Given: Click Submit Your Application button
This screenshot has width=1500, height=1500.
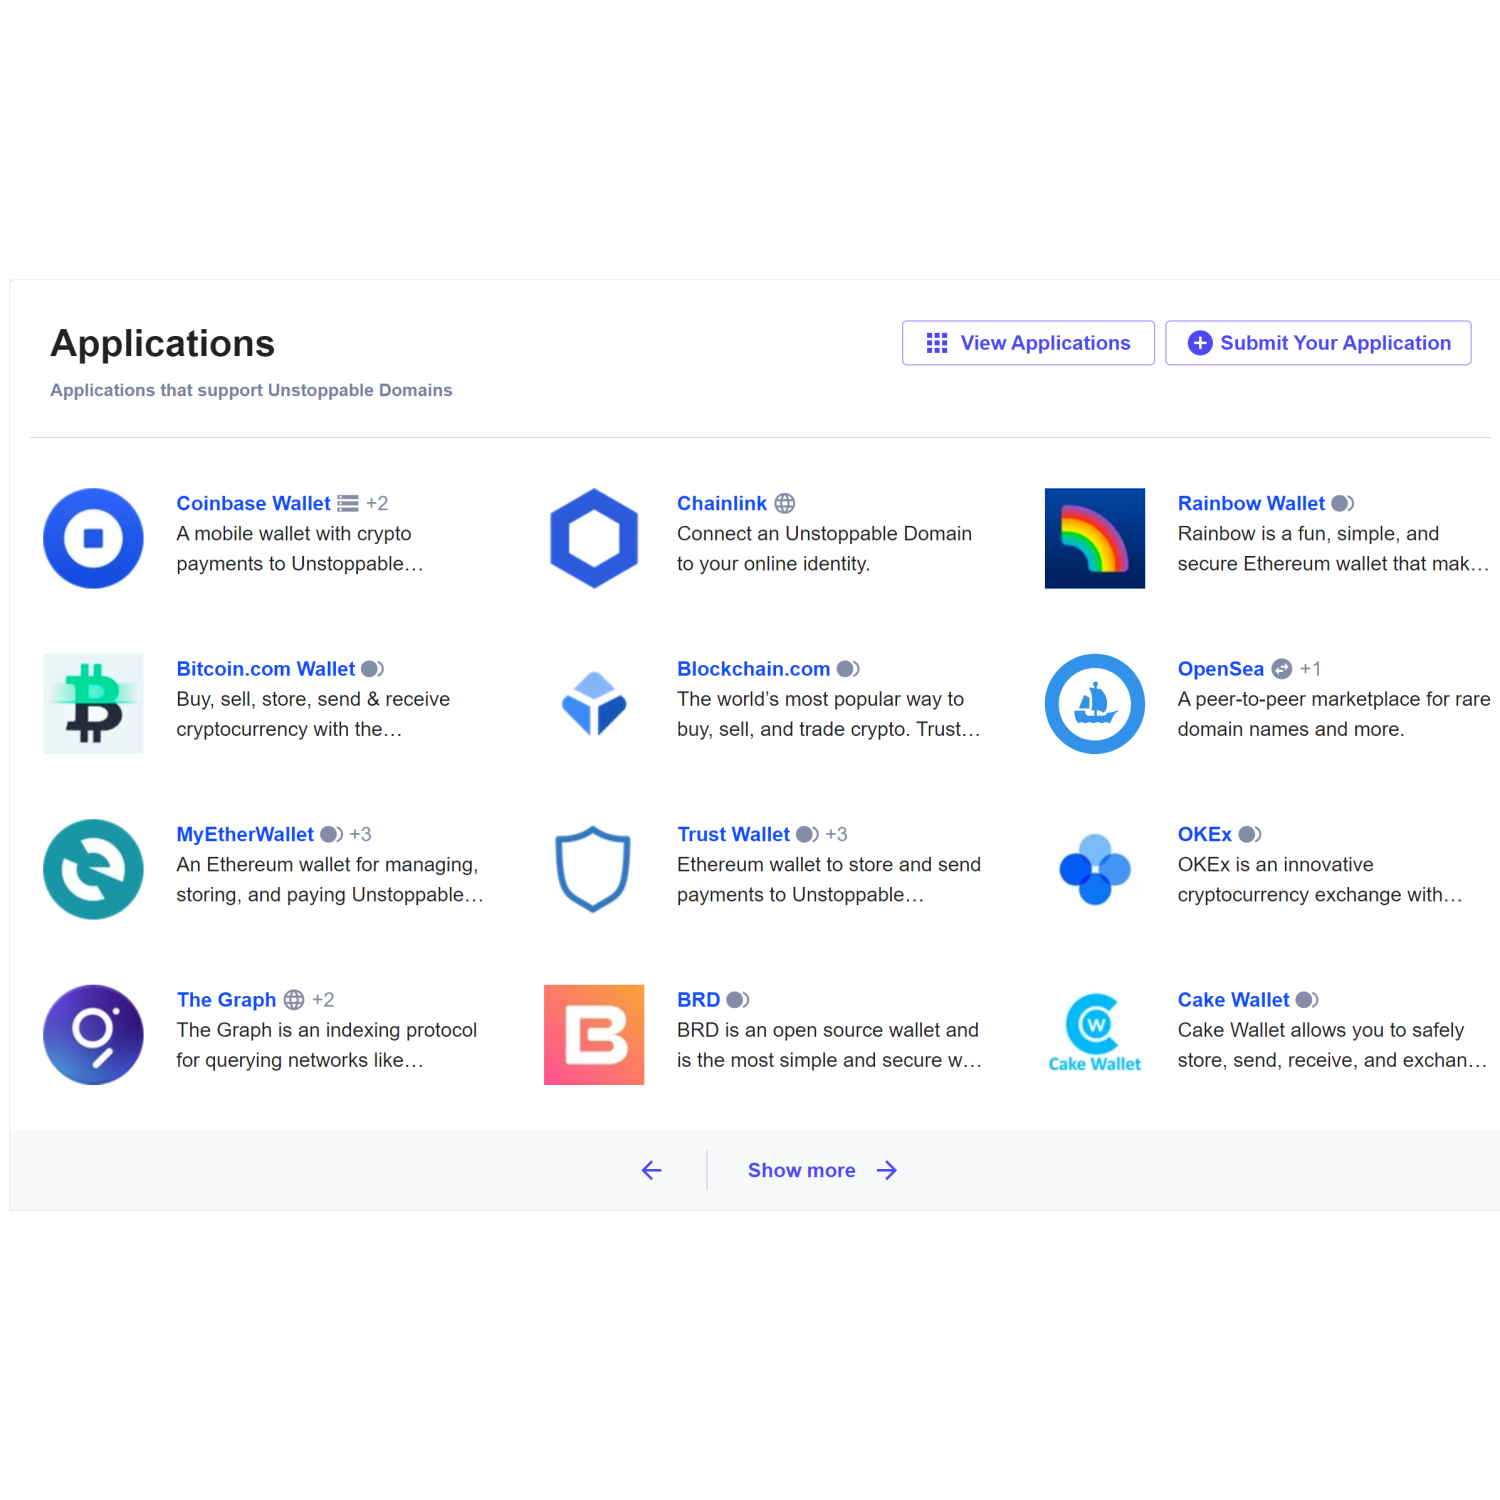Looking at the screenshot, I should click(1318, 343).
